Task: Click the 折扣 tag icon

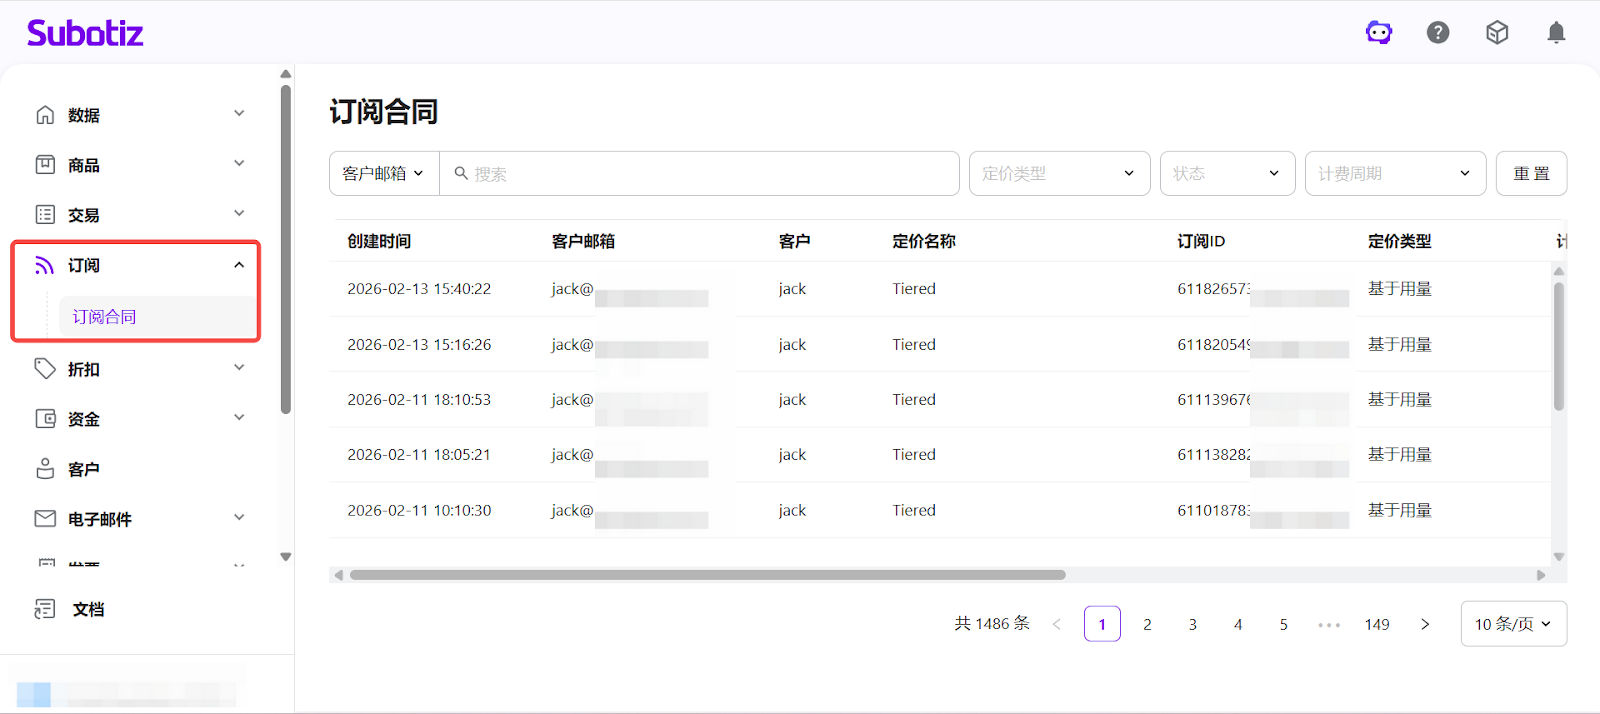Action: click(x=45, y=369)
